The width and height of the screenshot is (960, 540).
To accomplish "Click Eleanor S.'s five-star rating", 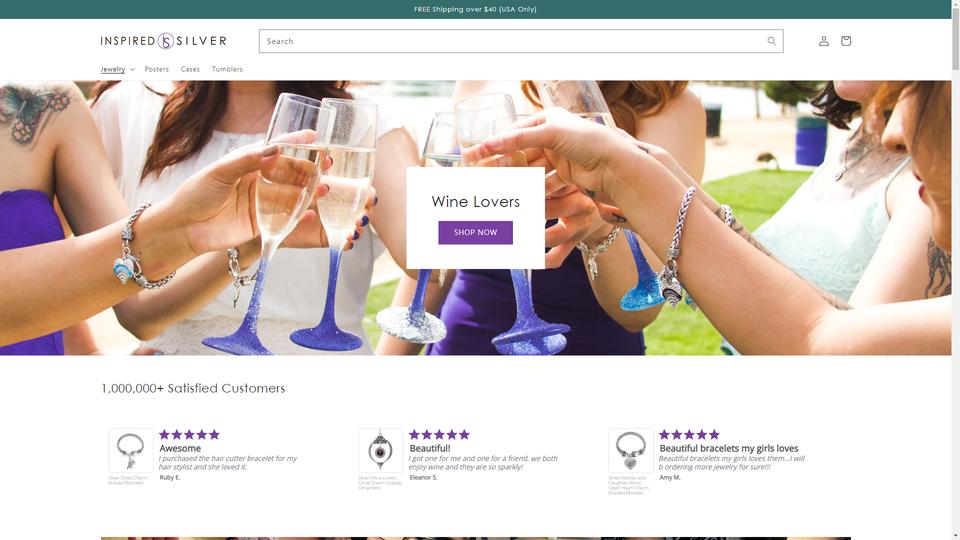I will 439,435.
